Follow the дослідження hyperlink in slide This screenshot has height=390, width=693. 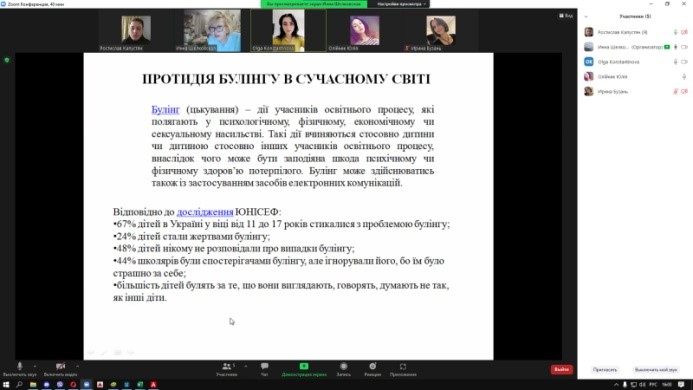[x=205, y=212]
